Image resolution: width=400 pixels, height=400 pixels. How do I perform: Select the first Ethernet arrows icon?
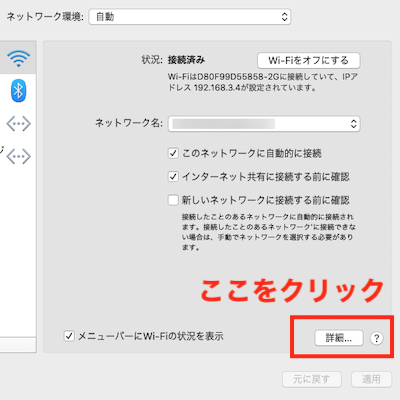click(19, 124)
